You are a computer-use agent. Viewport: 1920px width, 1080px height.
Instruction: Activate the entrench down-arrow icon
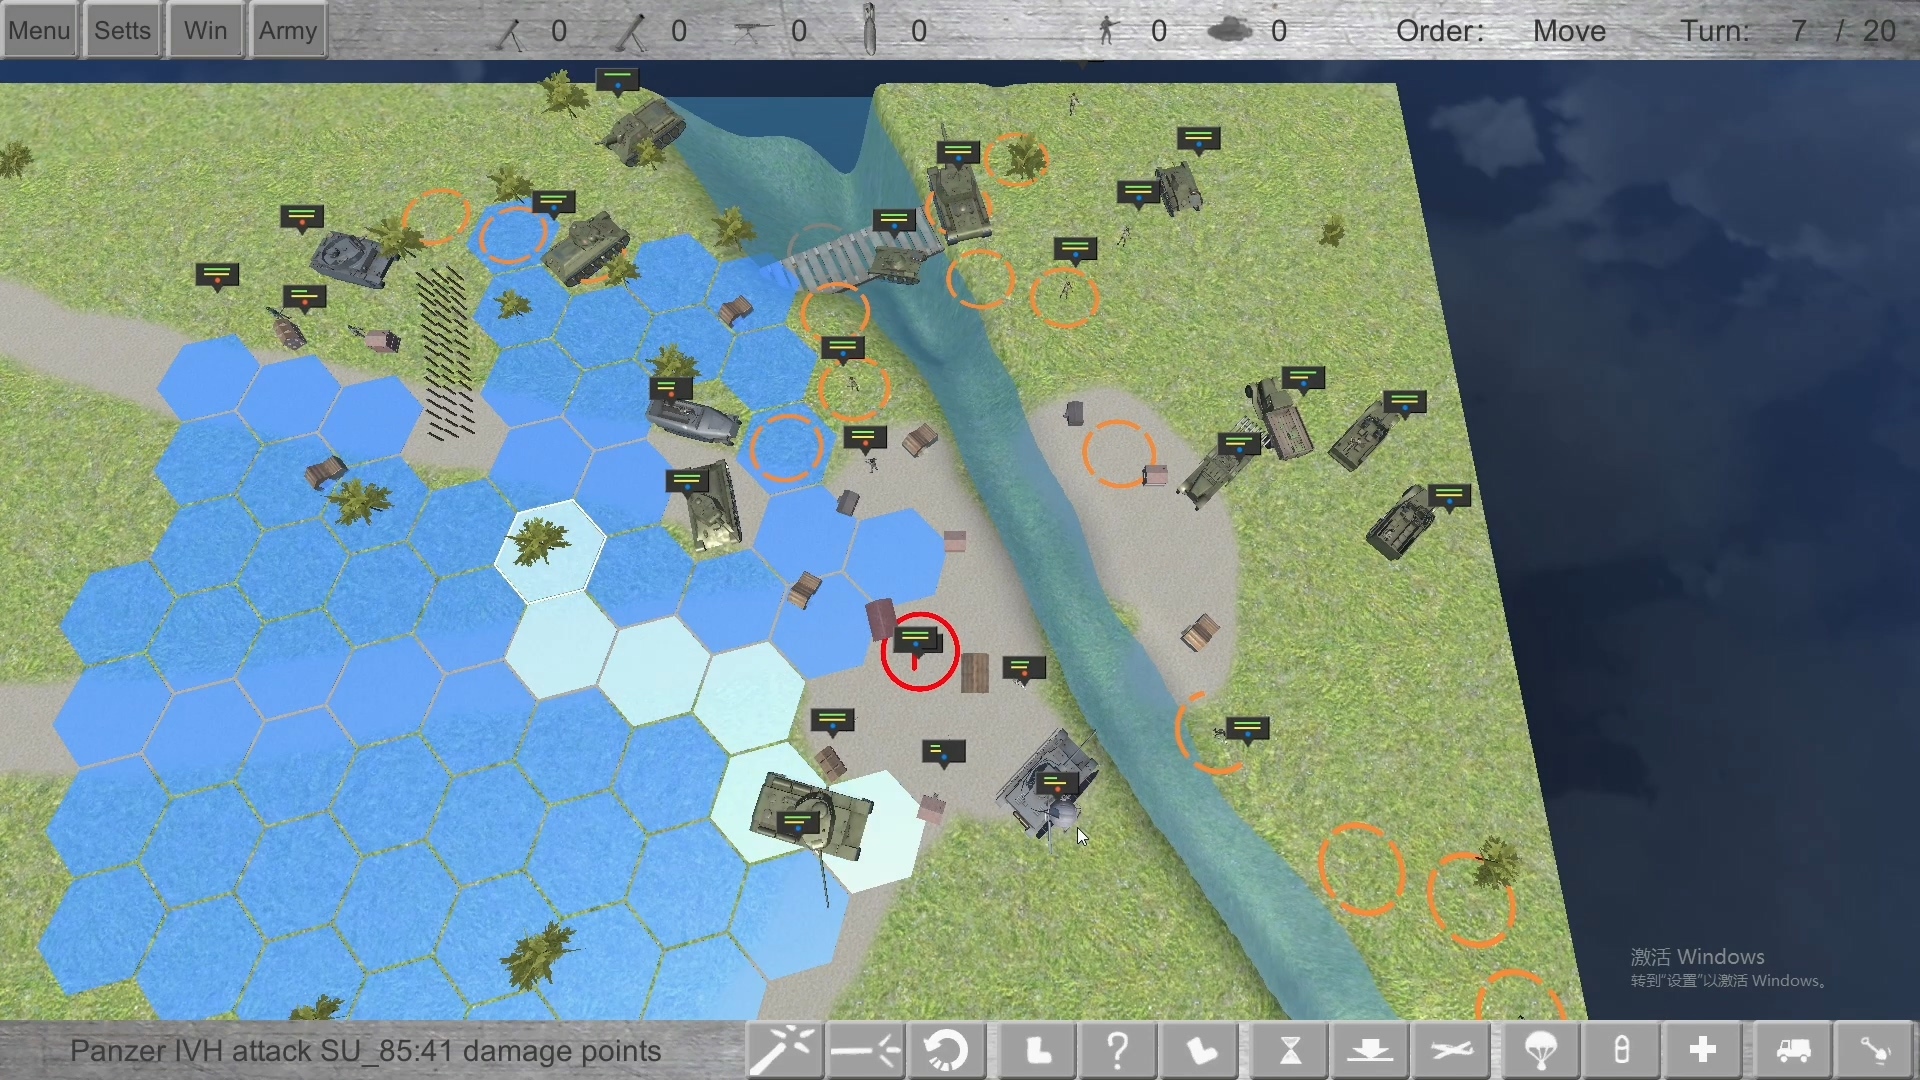coord(1371,1050)
